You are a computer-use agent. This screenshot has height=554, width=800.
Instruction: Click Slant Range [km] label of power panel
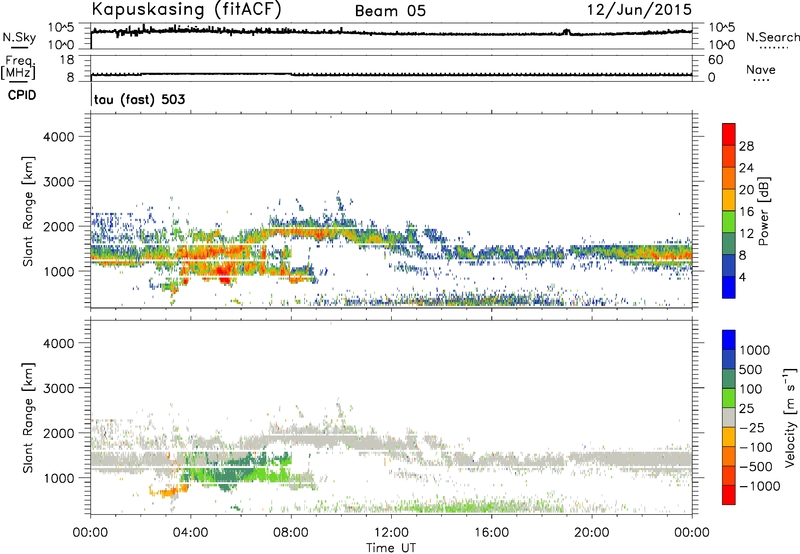29,211
